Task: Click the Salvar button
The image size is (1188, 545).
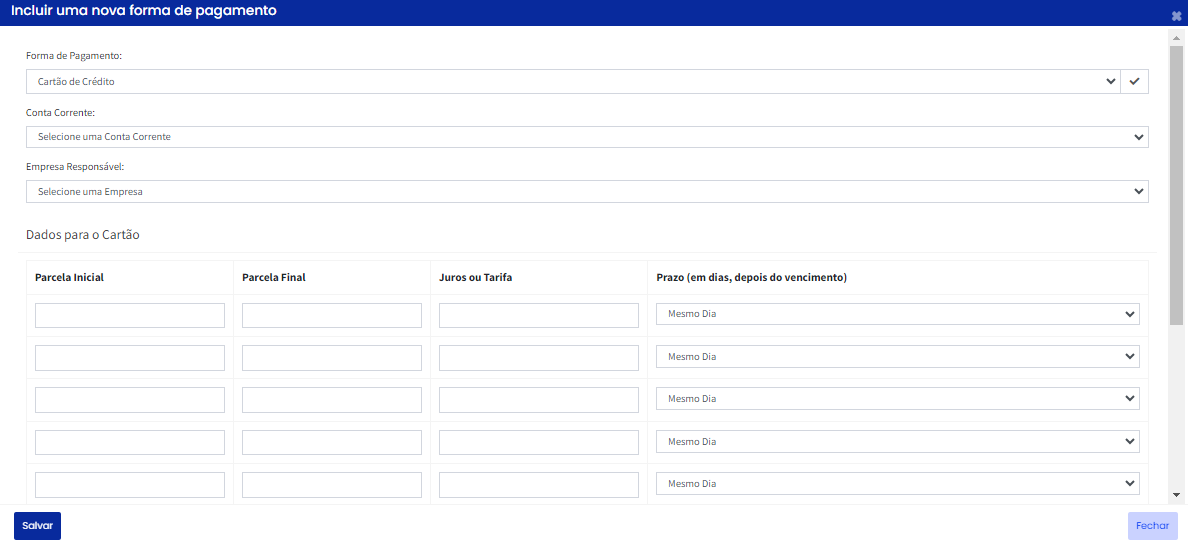Action: point(37,526)
